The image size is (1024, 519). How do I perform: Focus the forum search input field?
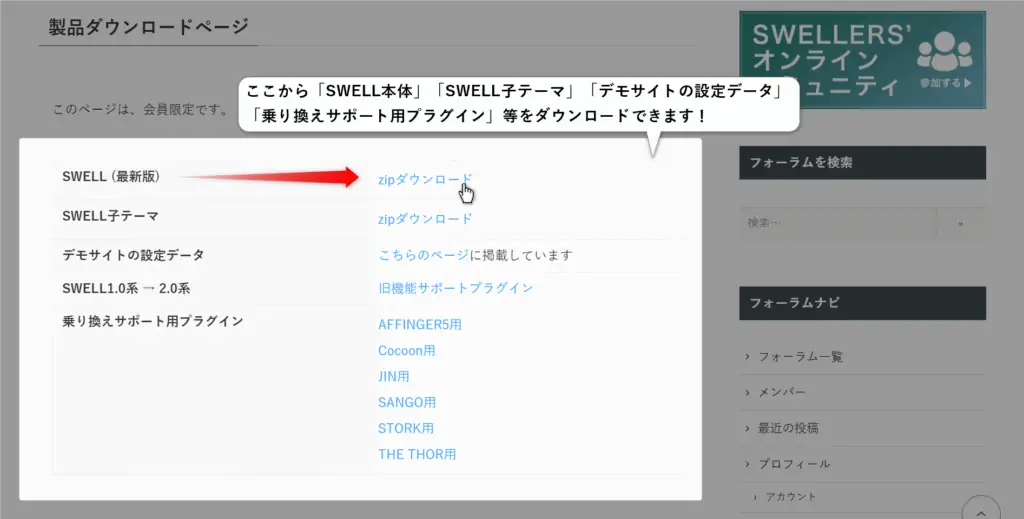click(x=838, y=223)
